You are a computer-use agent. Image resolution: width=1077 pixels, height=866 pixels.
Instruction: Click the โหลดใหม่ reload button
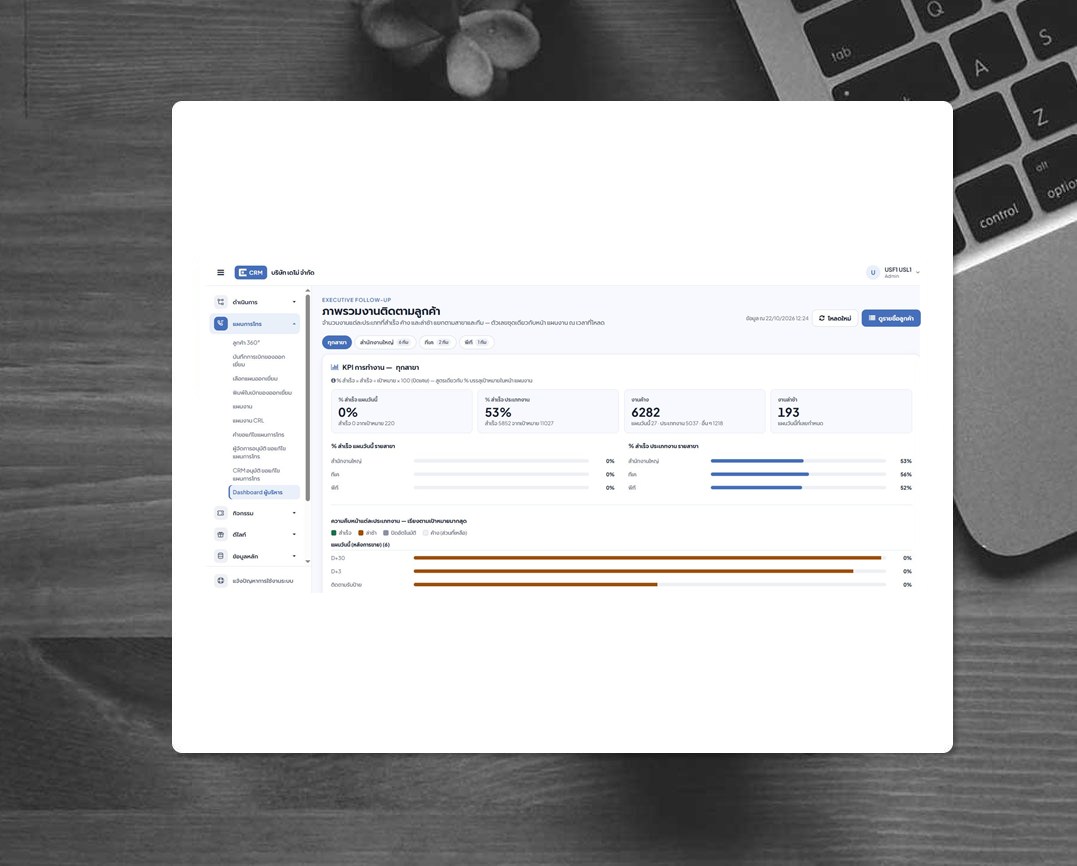pos(835,318)
